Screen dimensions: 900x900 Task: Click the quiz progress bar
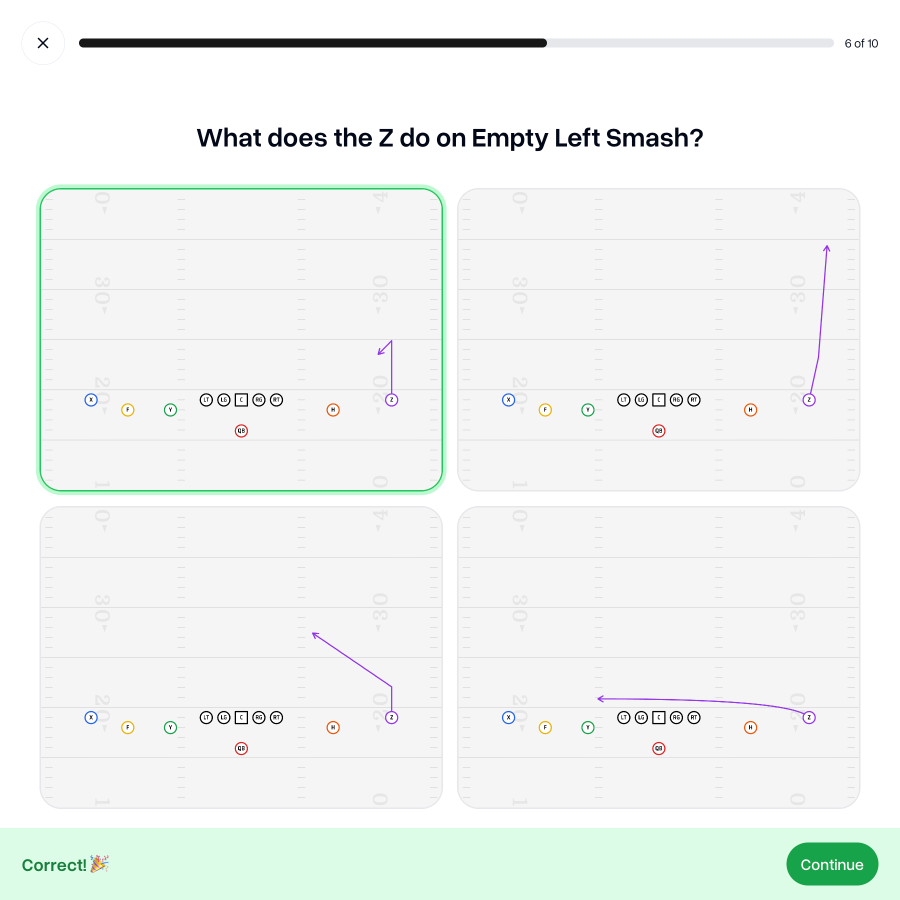click(x=456, y=43)
